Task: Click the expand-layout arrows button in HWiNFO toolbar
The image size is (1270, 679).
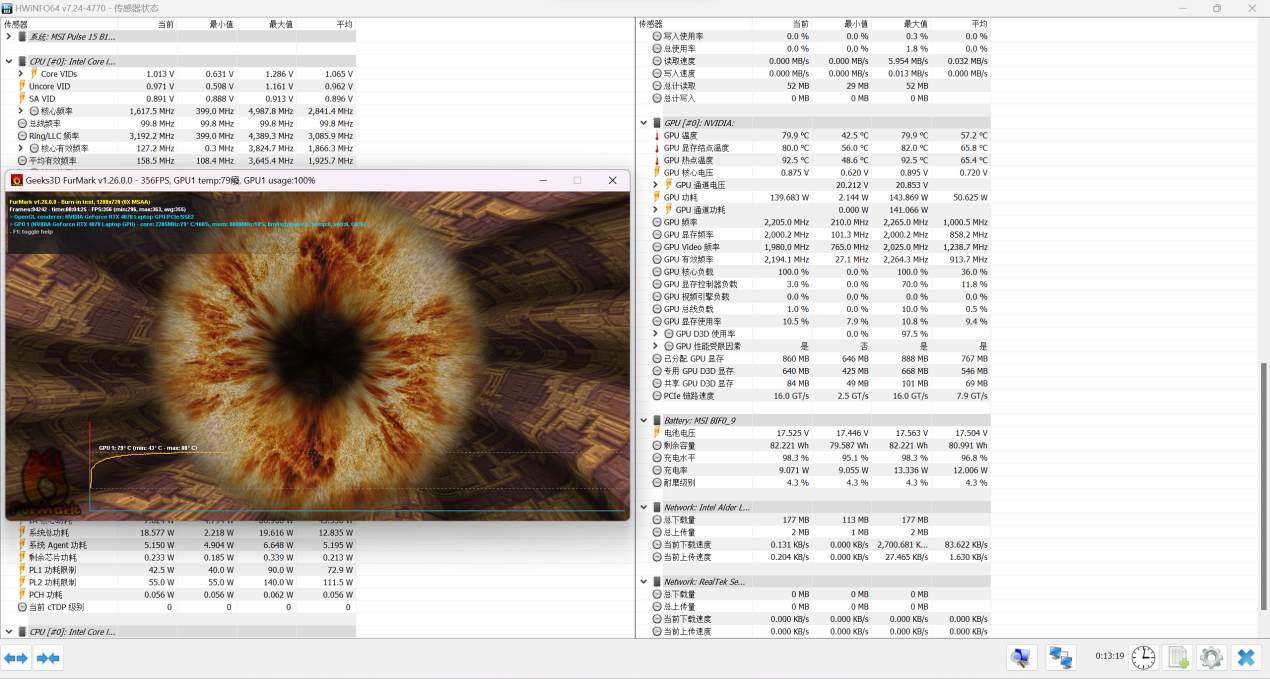Action: tap(16, 657)
